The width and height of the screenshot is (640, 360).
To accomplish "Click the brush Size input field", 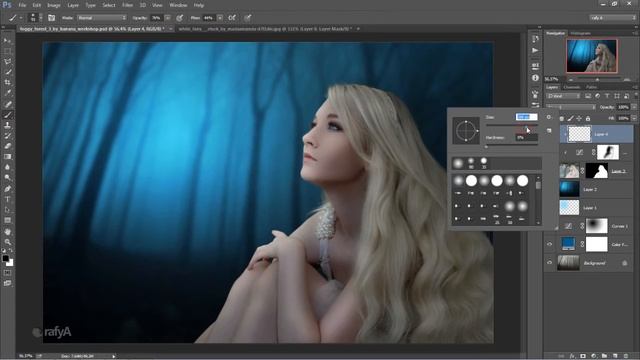I will [x=527, y=117].
